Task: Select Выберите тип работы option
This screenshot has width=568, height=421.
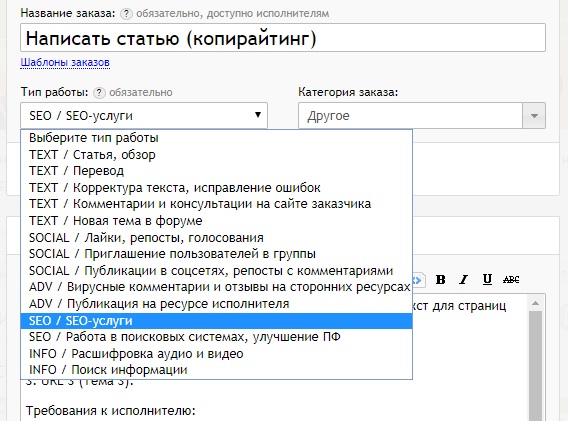Action: tap(217, 138)
